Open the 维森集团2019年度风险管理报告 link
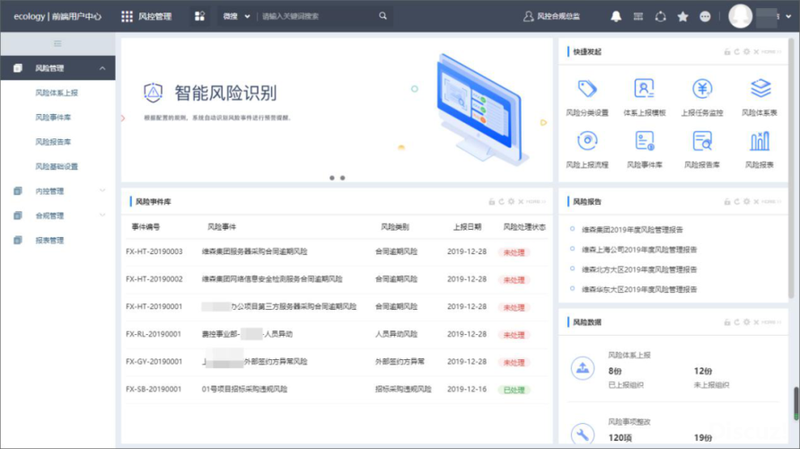The image size is (800, 449). (x=632, y=230)
